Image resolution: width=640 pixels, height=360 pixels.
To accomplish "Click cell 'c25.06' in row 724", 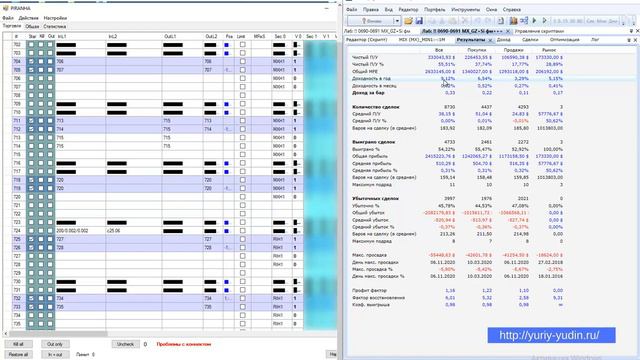I will pos(113,231).
